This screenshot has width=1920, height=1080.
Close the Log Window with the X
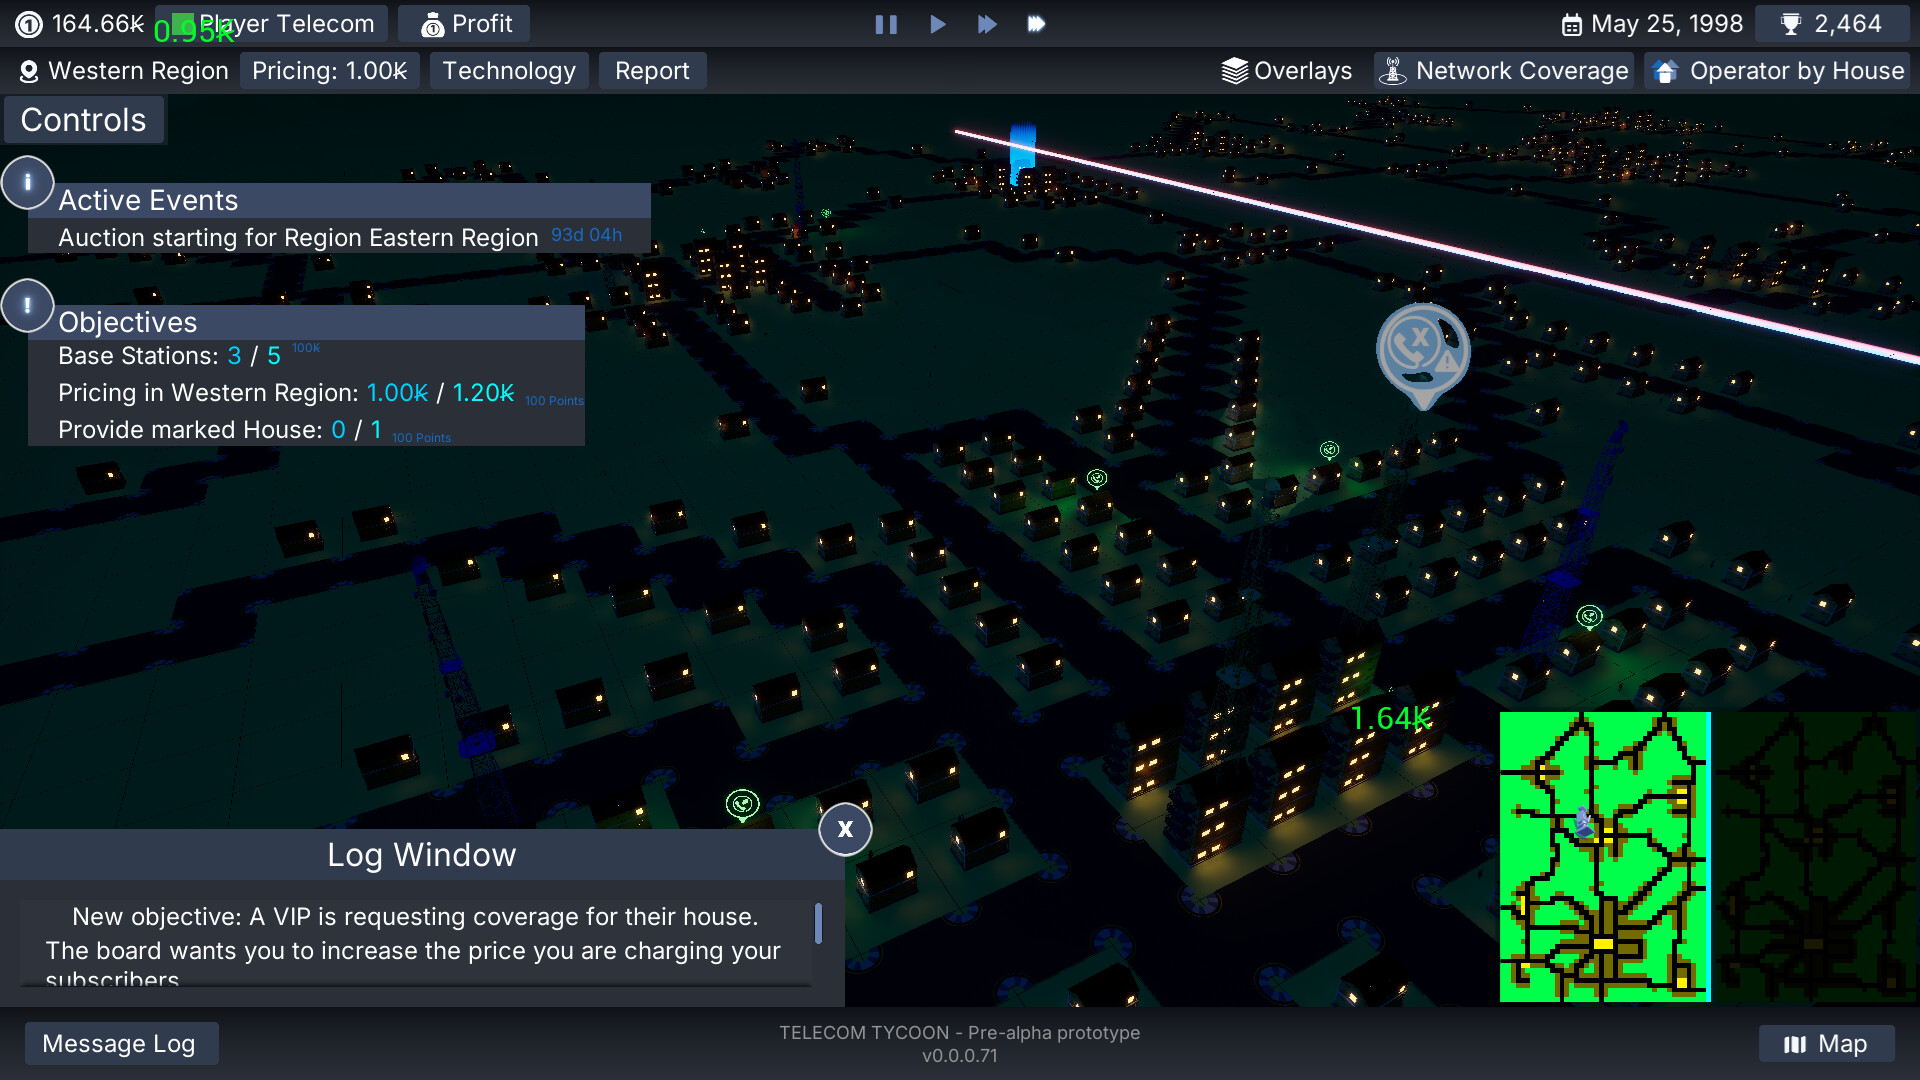[845, 829]
